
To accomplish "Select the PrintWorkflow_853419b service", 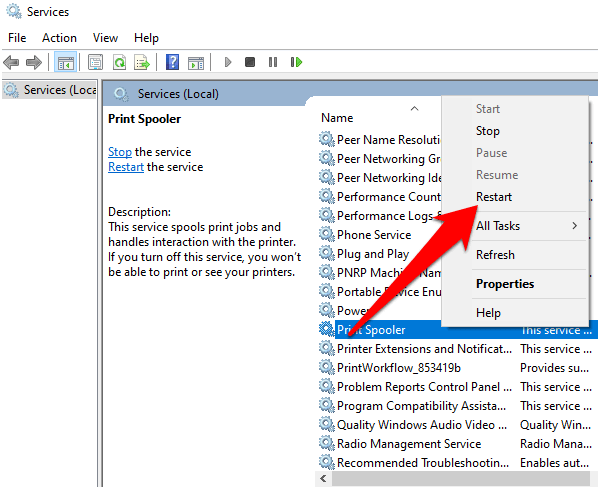I will [399, 368].
